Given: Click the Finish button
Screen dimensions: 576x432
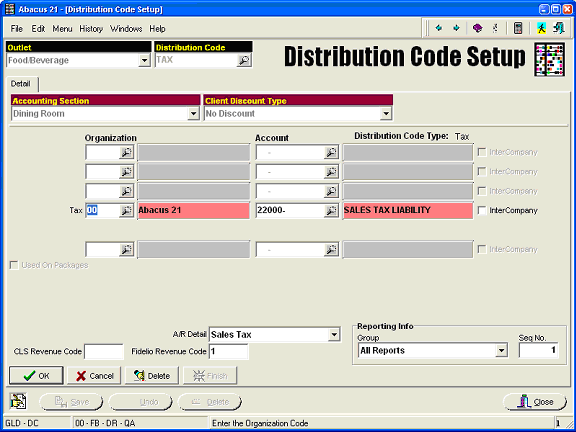Looking at the screenshot, I should 210,375.
